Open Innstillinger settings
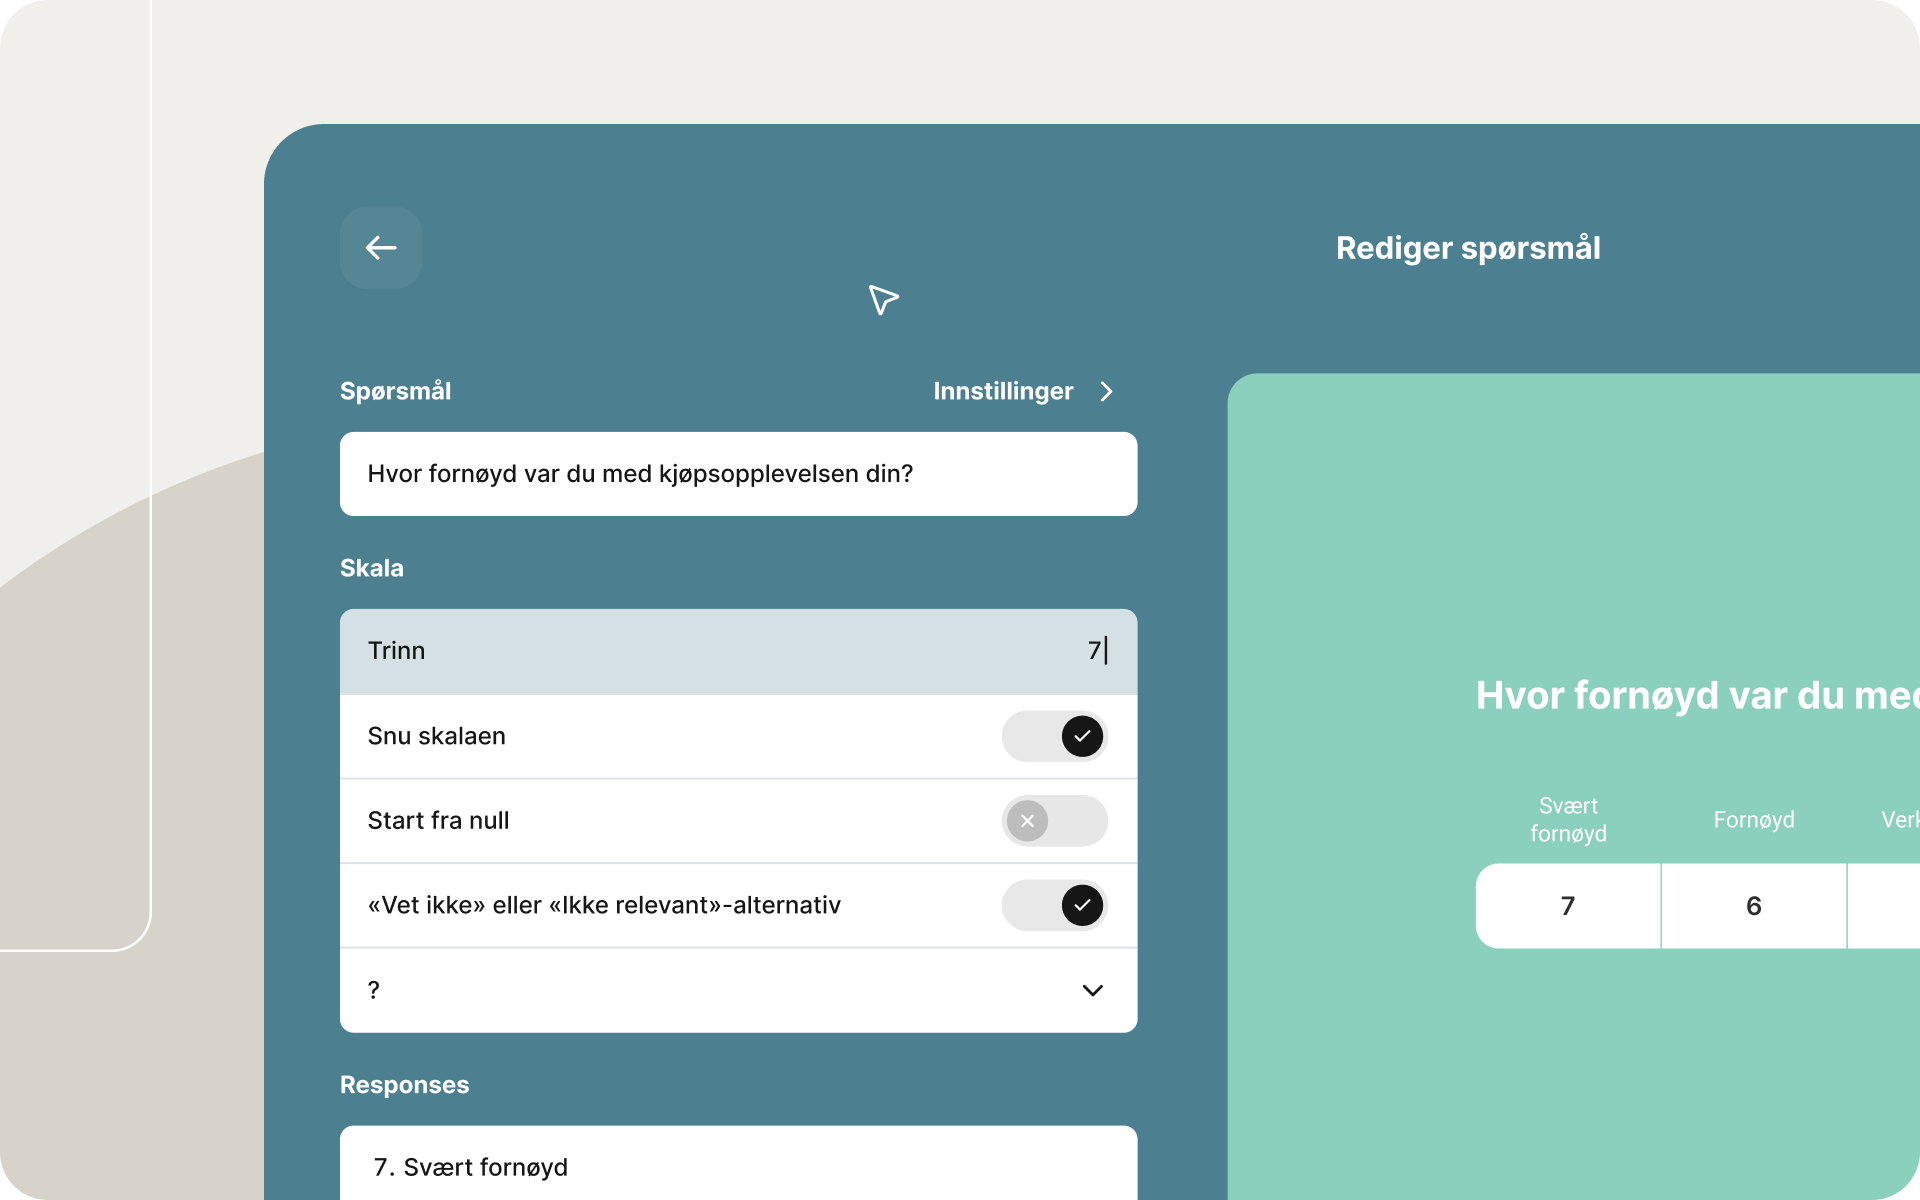Viewport: 1920px width, 1200px height. click(1003, 392)
